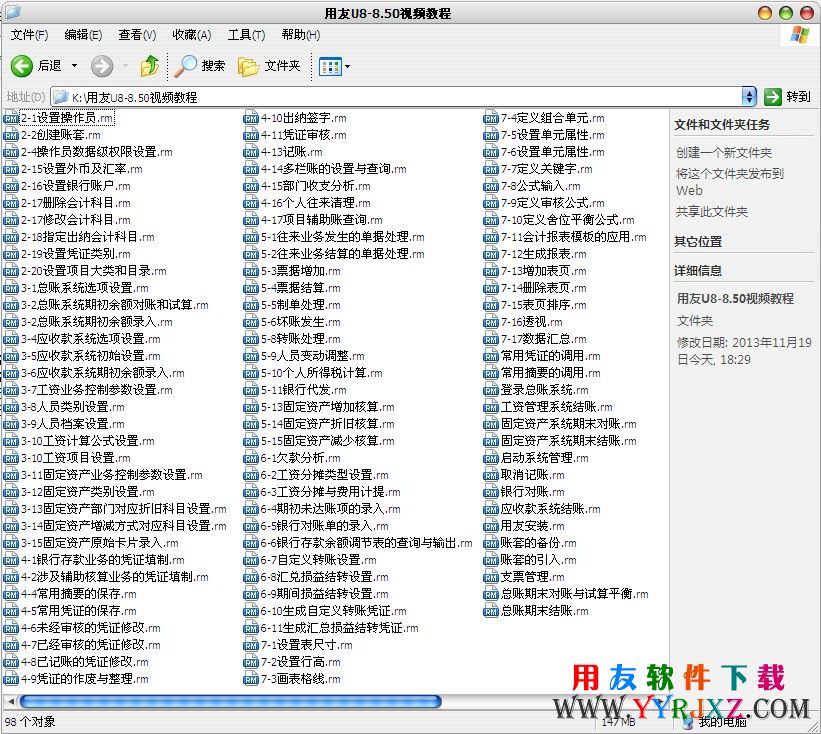Screen dimensions: 821x734
Task: Open the 收藏(A) menu
Action: 192,35
